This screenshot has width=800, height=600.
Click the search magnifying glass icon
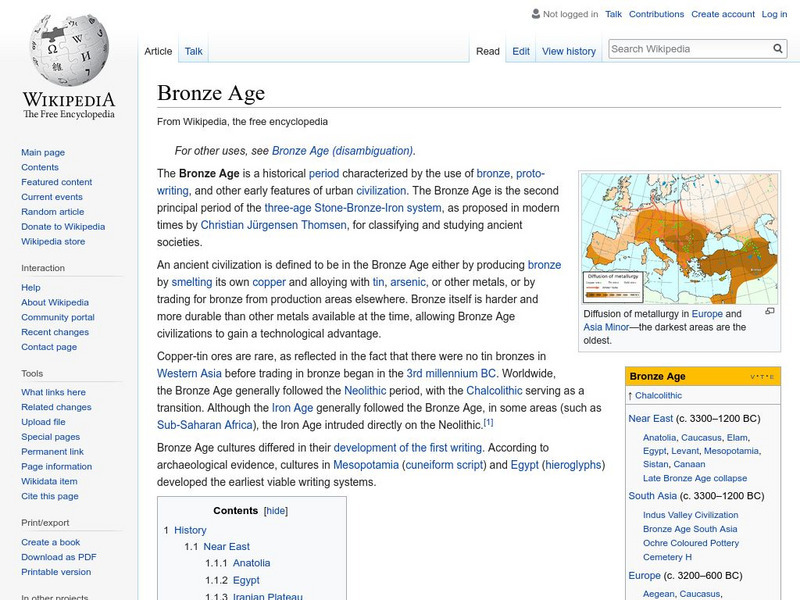click(x=779, y=49)
